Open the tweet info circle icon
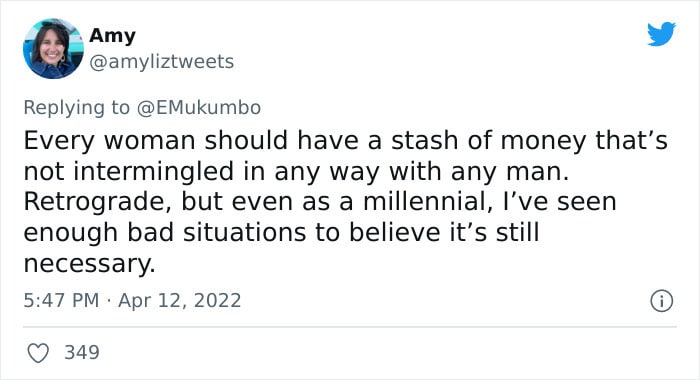700x380 pixels. [661, 301]
